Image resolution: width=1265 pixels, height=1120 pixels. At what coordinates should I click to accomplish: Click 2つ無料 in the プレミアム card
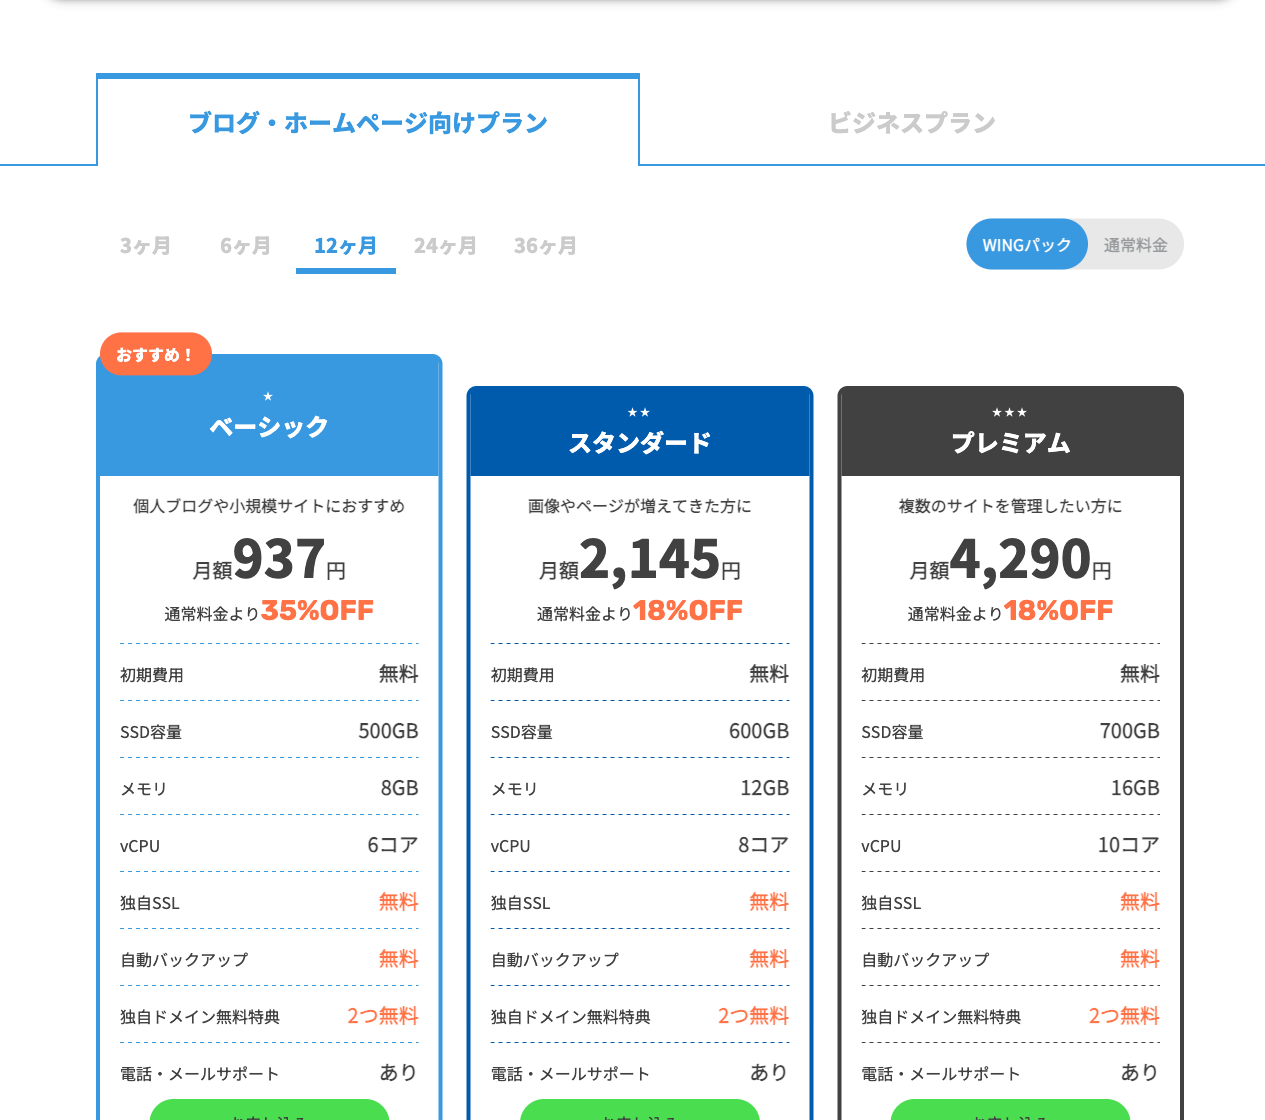coord(1125,1016)
